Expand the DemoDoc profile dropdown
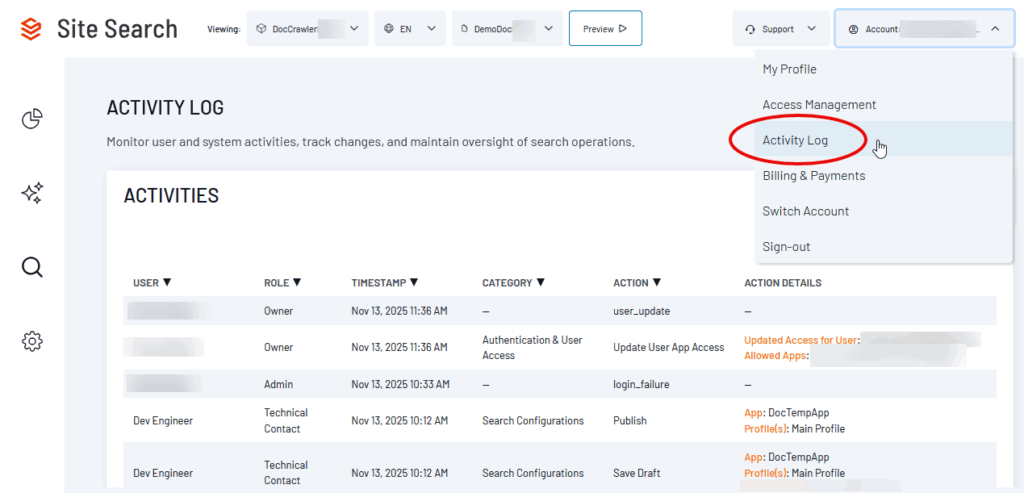This screenshot has width=1024, height=493. (x=505, y=29)
